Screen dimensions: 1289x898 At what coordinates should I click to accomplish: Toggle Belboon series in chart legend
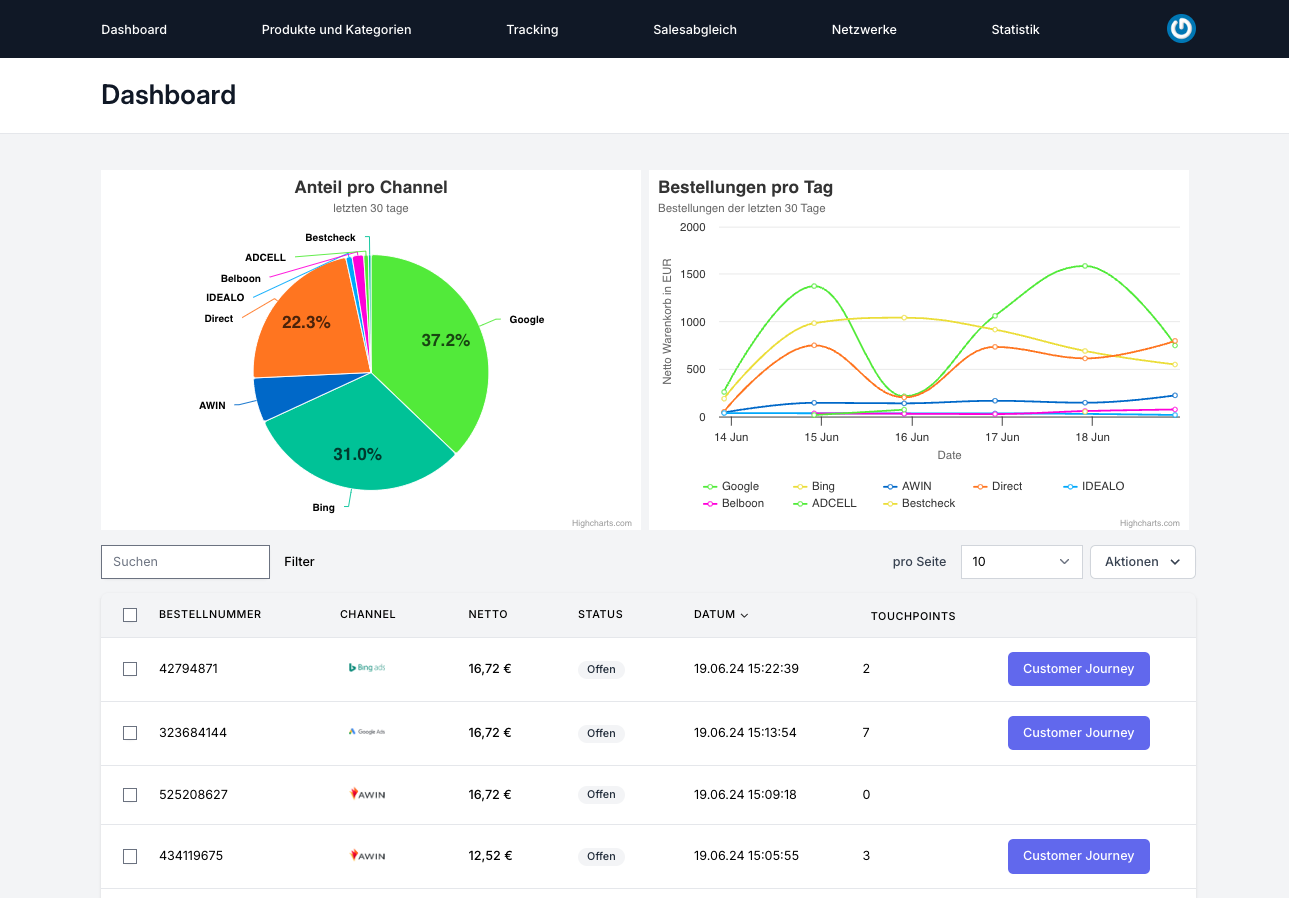733,503
